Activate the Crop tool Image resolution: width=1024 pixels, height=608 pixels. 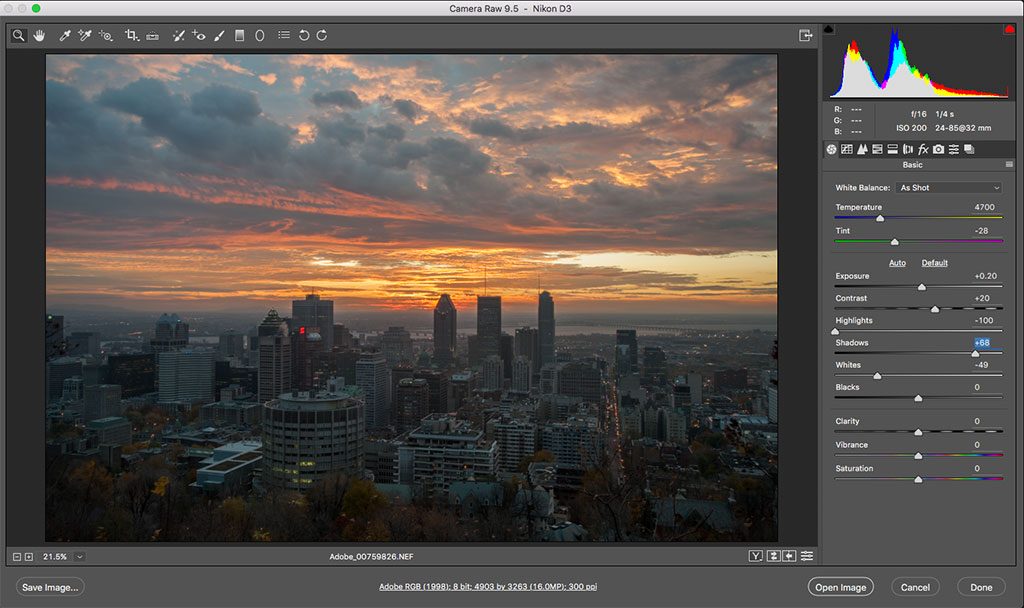point(130,35)
